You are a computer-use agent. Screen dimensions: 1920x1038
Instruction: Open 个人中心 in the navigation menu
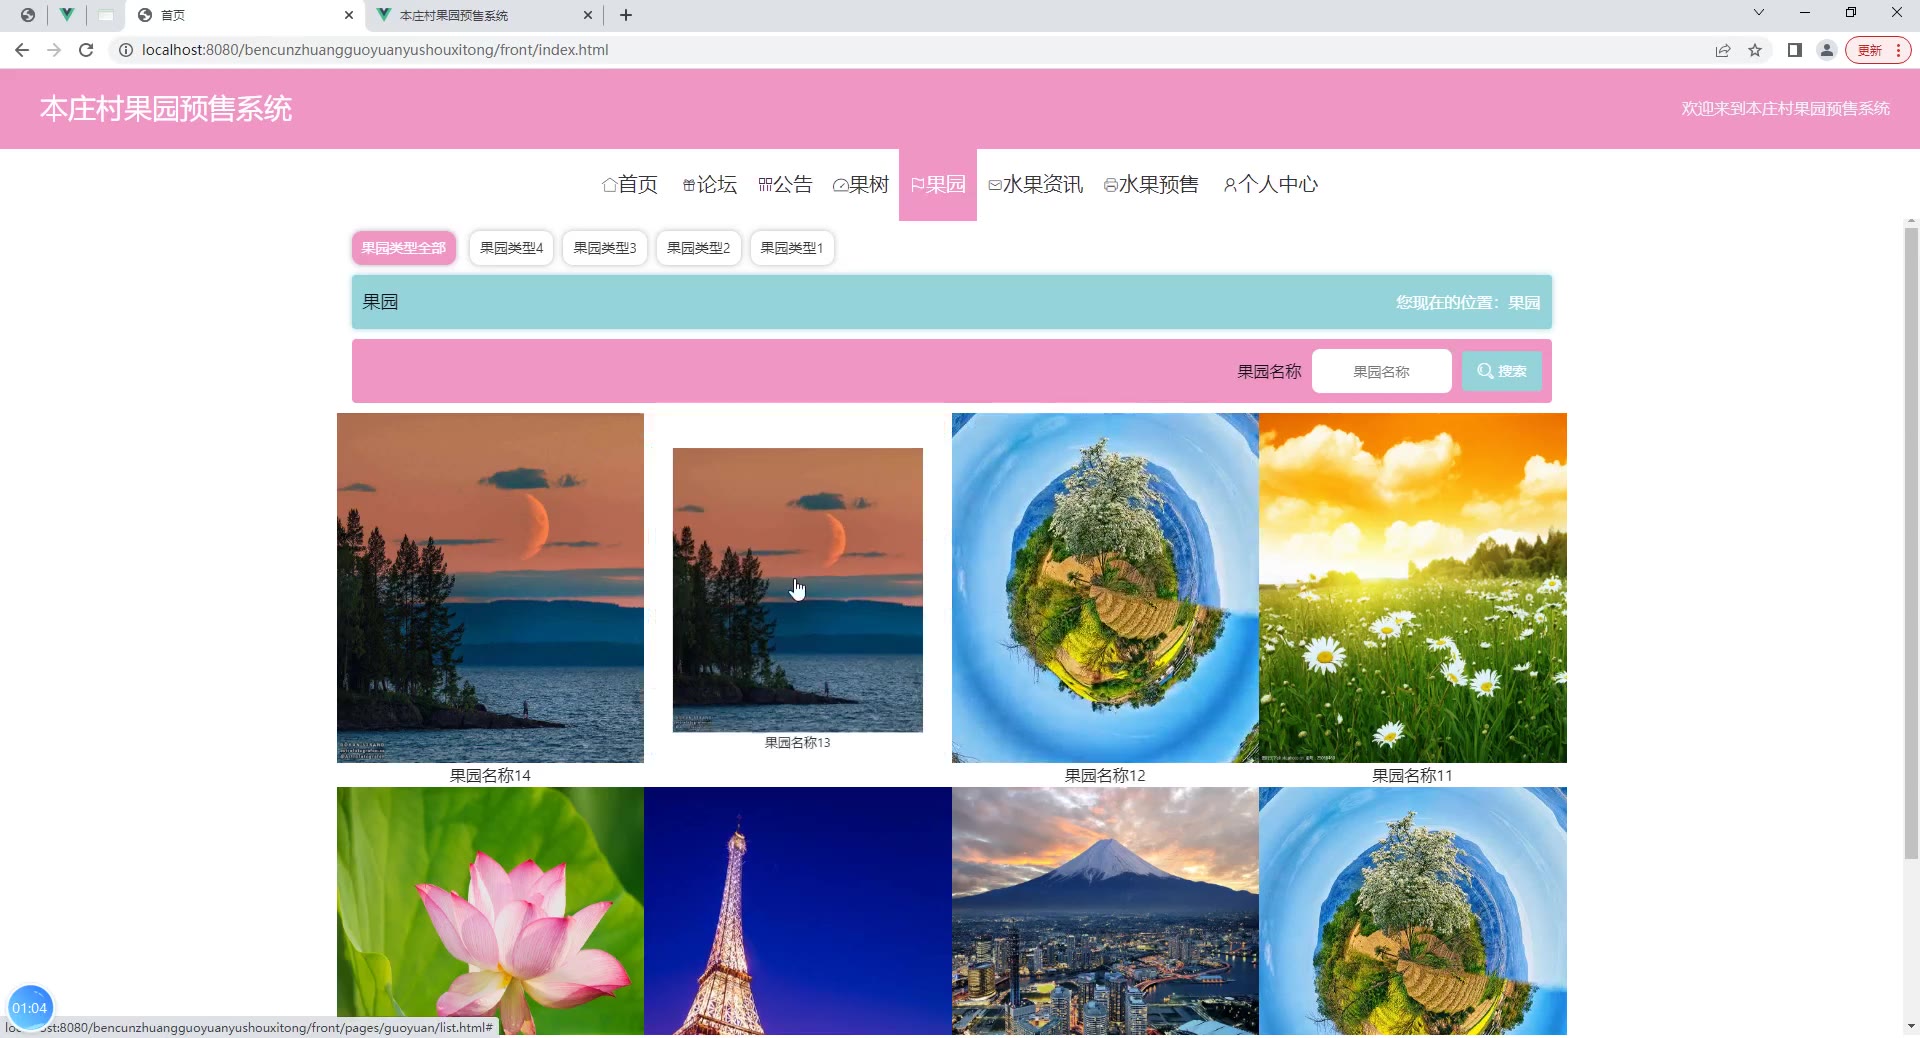coord(1271,184)
